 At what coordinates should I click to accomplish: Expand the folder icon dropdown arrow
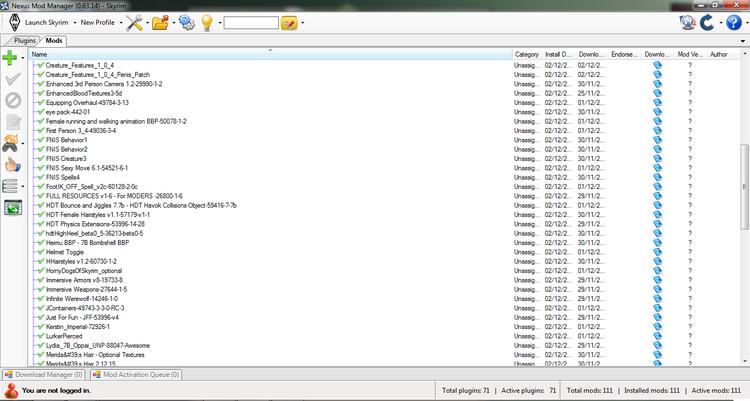point(173,22)
